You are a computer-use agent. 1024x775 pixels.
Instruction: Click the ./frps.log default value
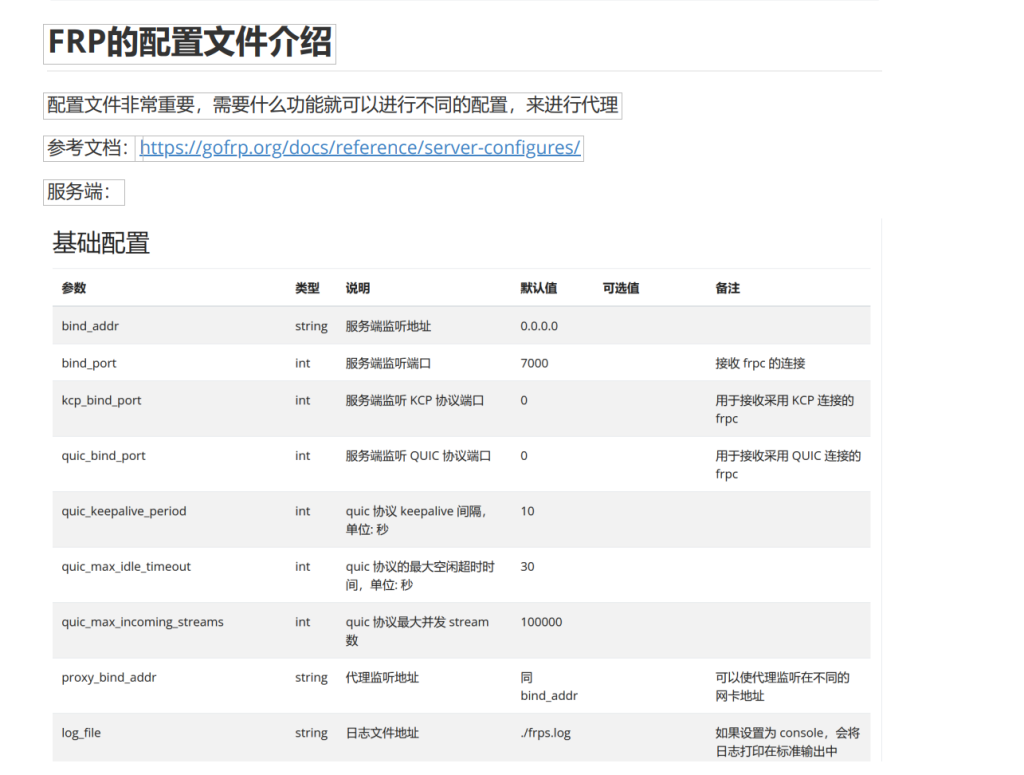coord(545,733)
